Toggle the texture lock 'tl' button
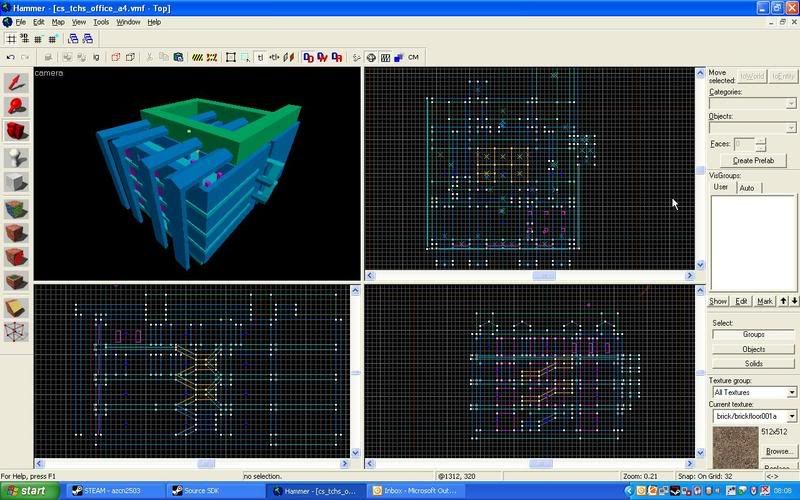This screenshot has height=500, width=800. pyautogui.click(x=260, y=57)
